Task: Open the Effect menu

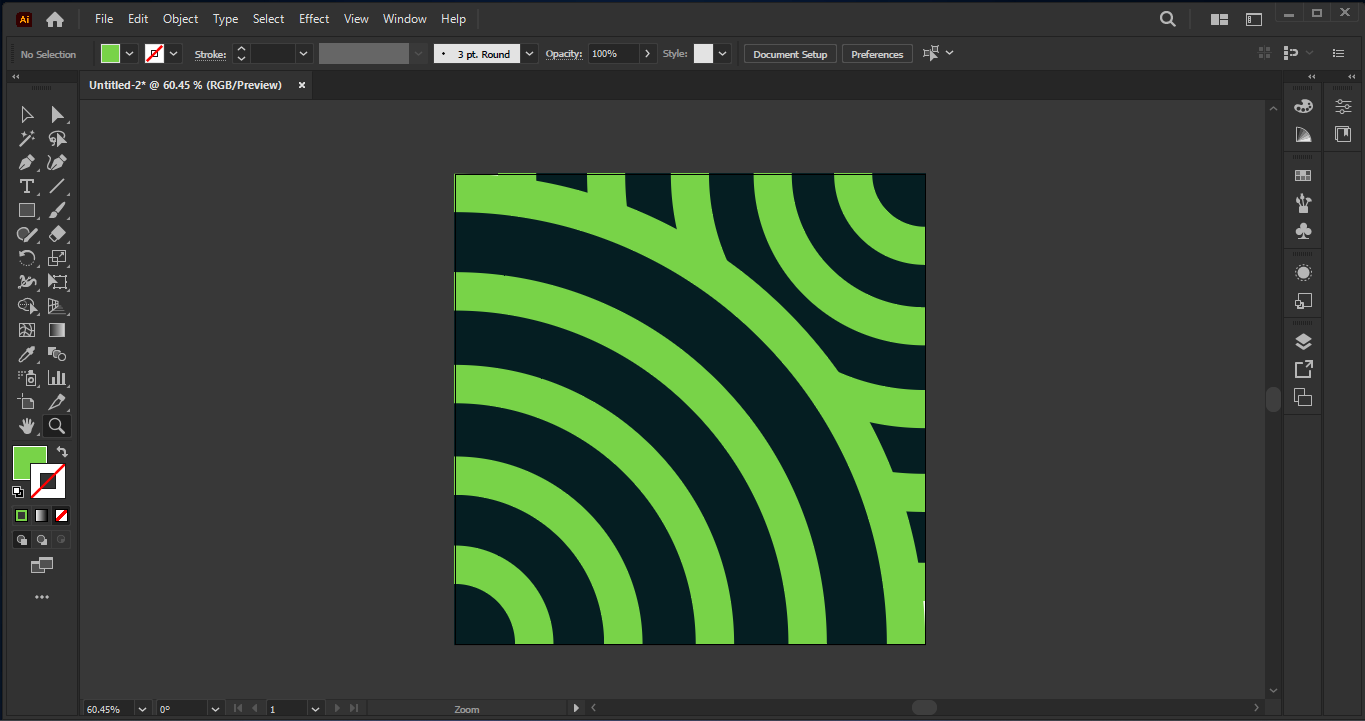Action: point(314,19)
